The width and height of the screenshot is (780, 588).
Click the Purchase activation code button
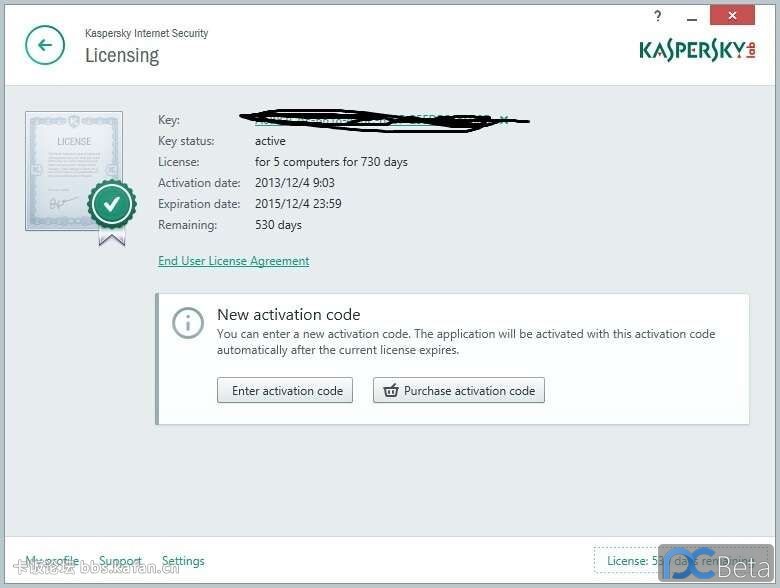(x=459, y=391)
